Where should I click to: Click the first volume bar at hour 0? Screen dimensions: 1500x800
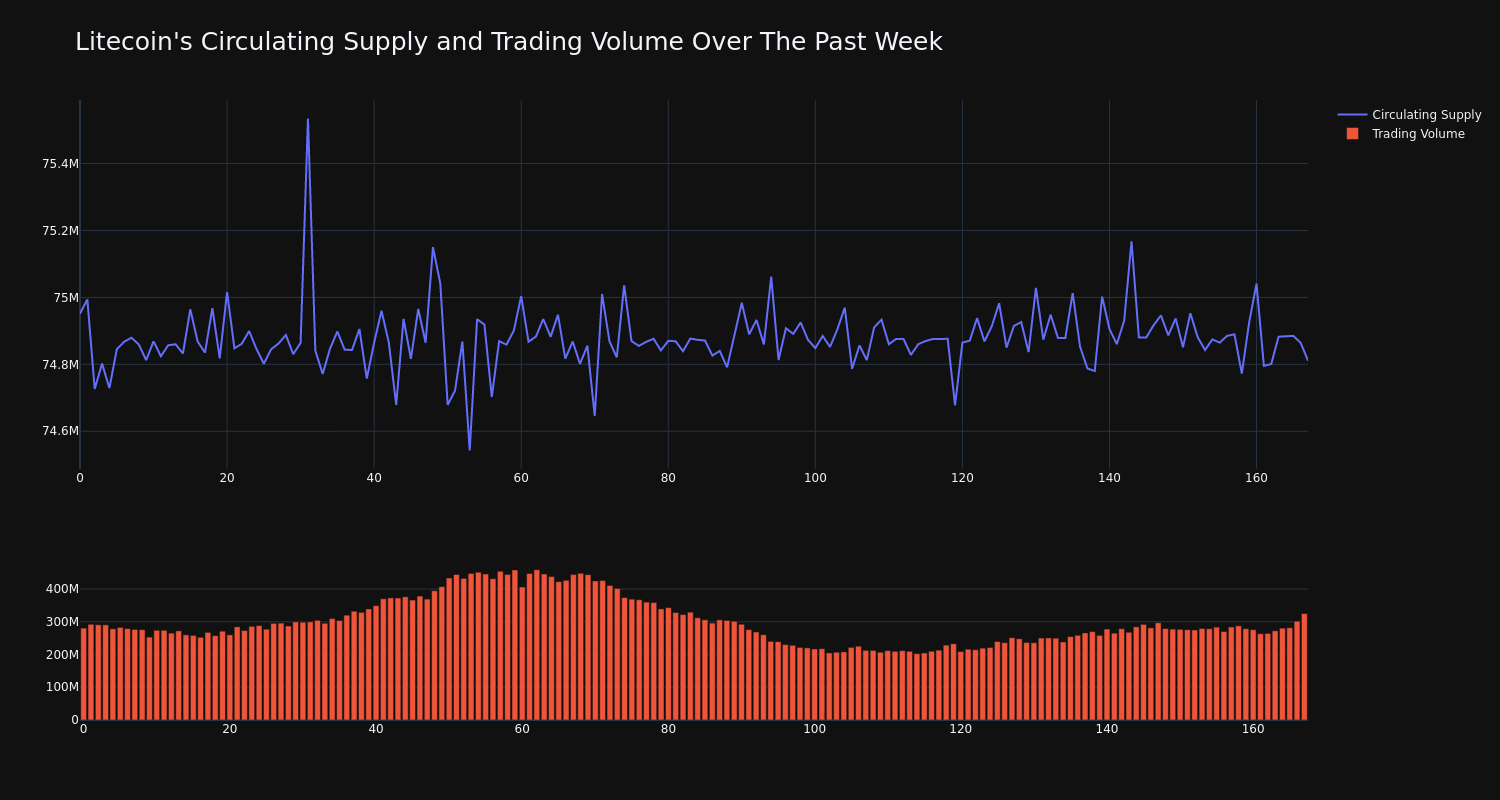click(x=83, y=674)
